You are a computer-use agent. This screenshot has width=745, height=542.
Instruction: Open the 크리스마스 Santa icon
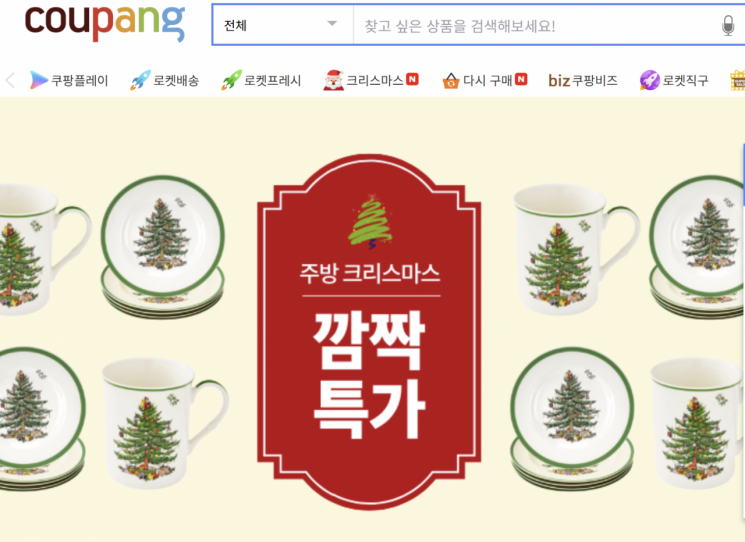tap(333, 80)
